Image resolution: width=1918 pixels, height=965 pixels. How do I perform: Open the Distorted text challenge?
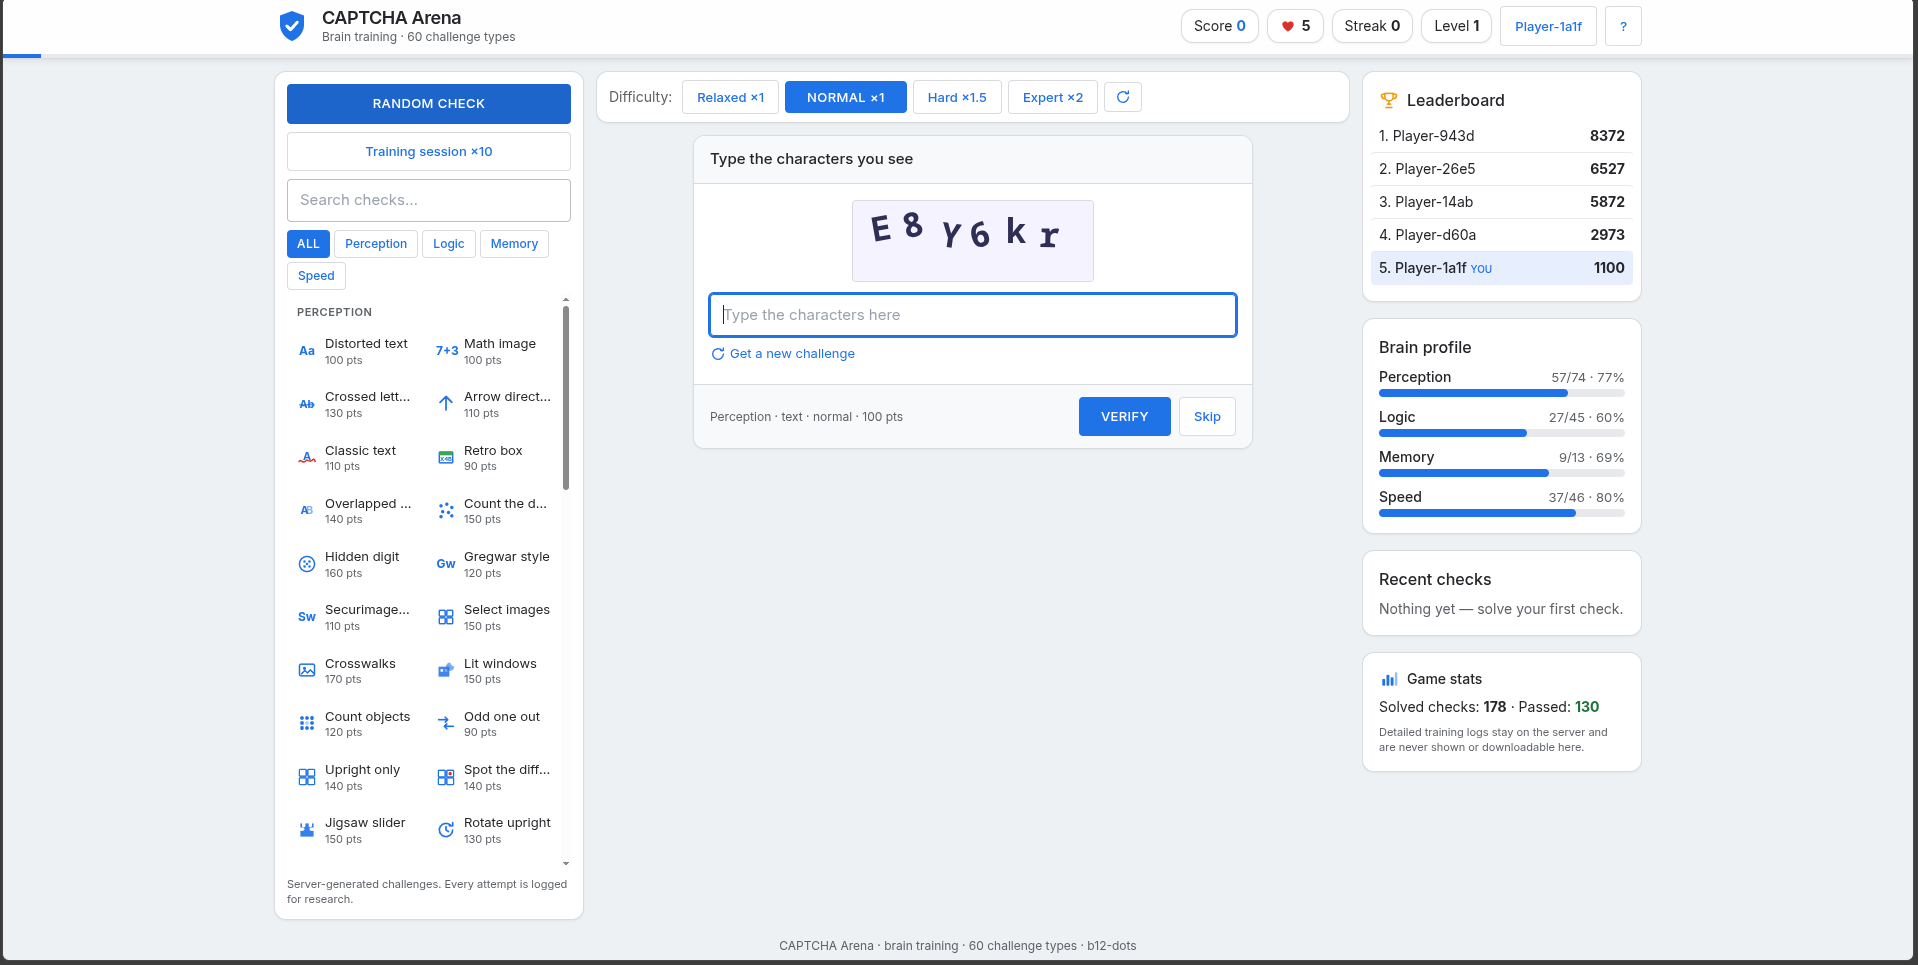356,351
